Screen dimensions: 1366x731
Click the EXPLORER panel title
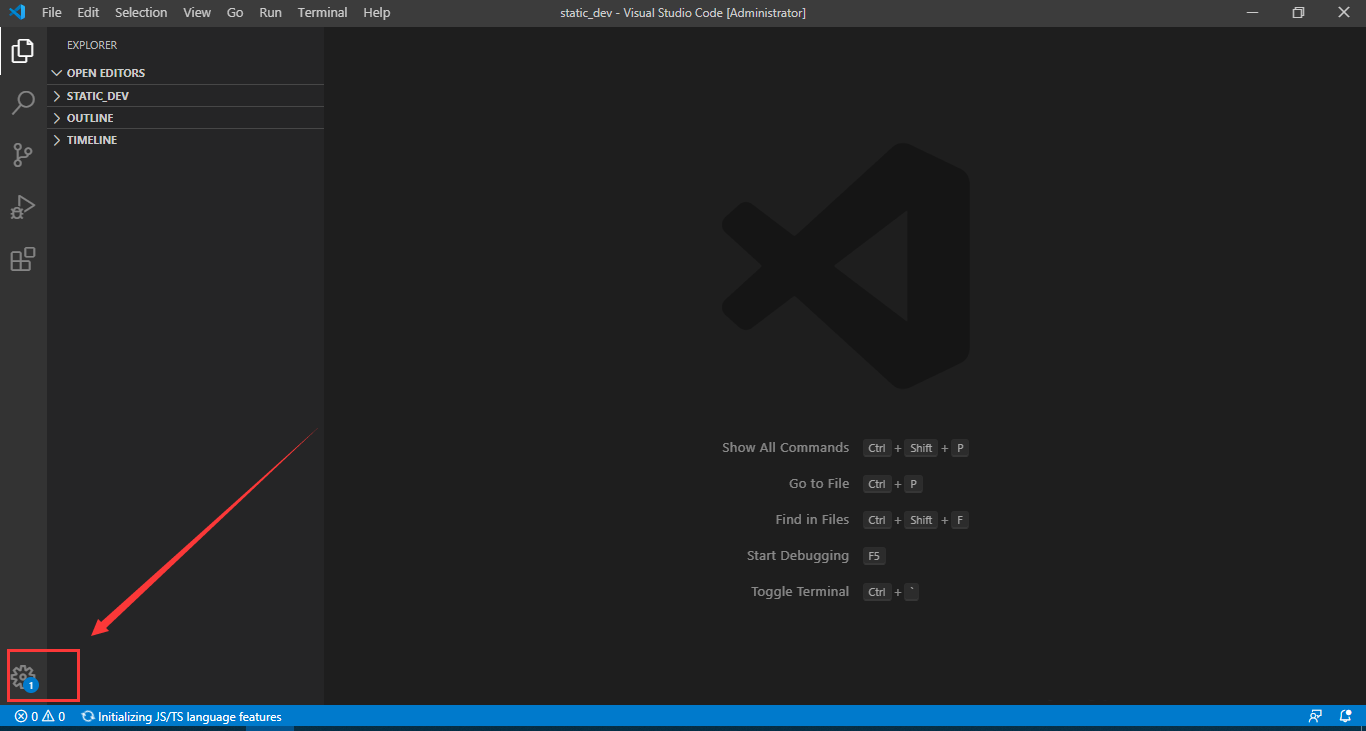point(92,45)
